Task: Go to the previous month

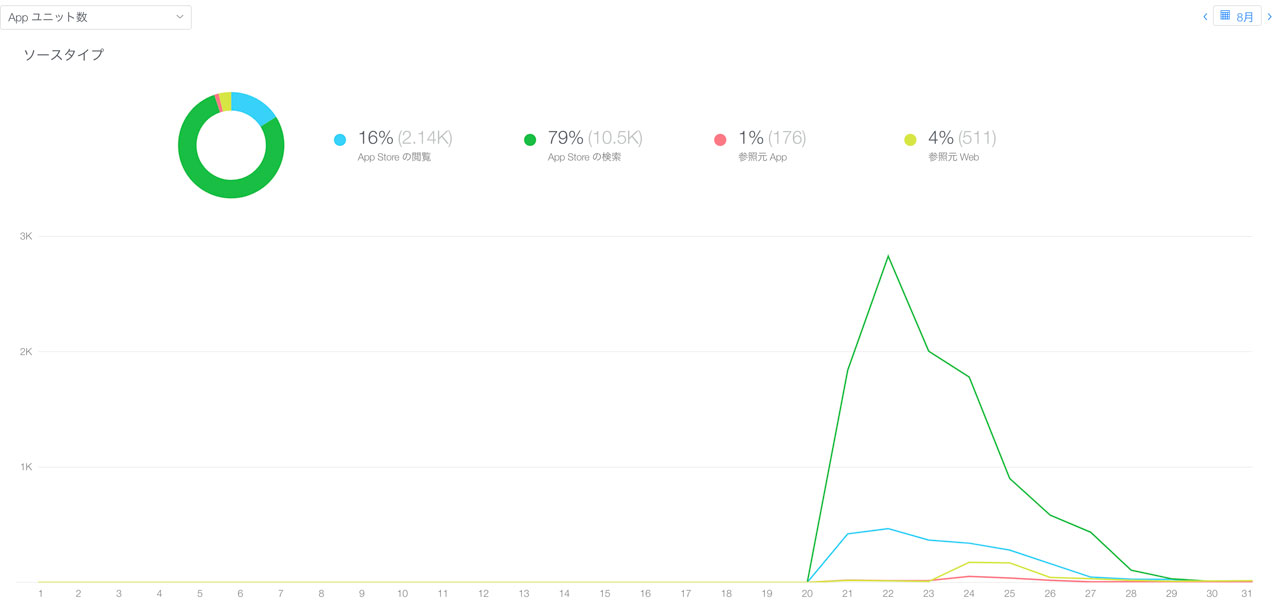Action: (x=1205, y=17)
